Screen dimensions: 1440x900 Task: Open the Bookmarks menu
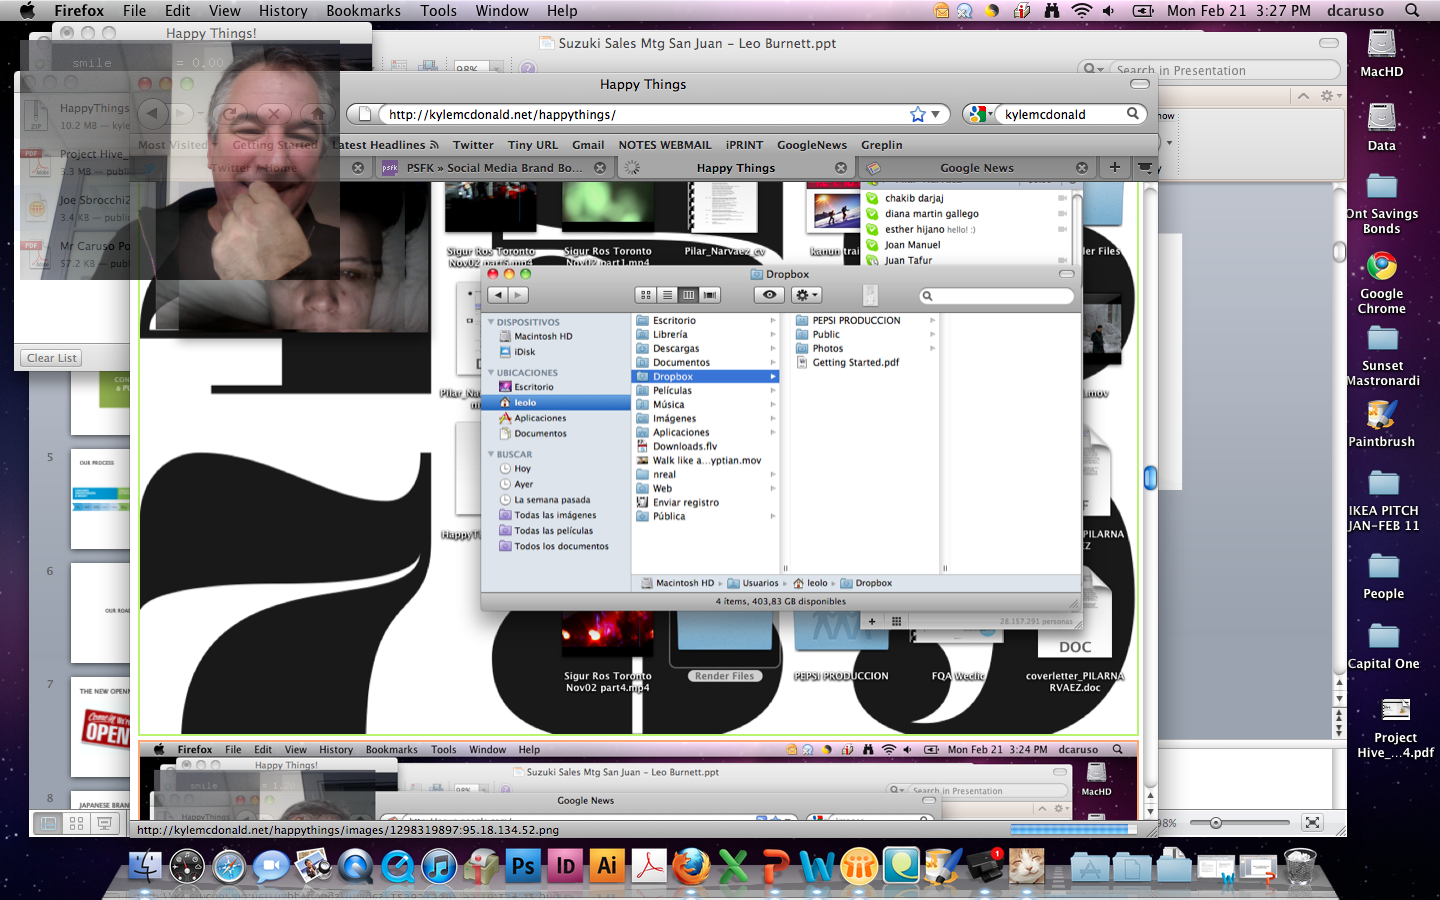point(363,11)
